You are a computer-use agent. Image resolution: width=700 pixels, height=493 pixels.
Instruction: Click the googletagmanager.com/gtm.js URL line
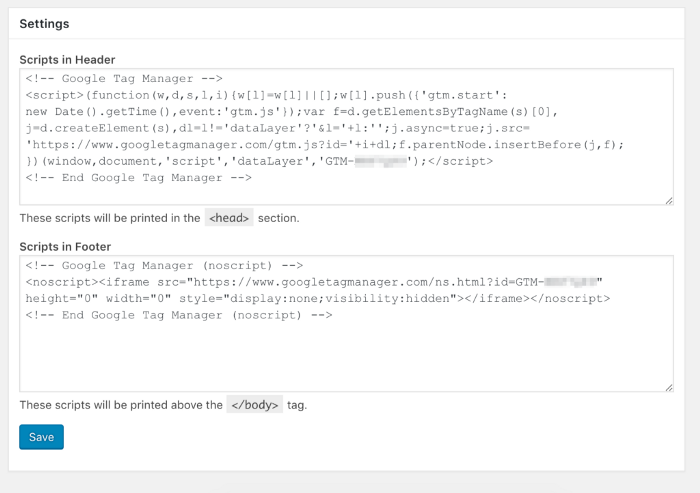[x=325, y=145]
